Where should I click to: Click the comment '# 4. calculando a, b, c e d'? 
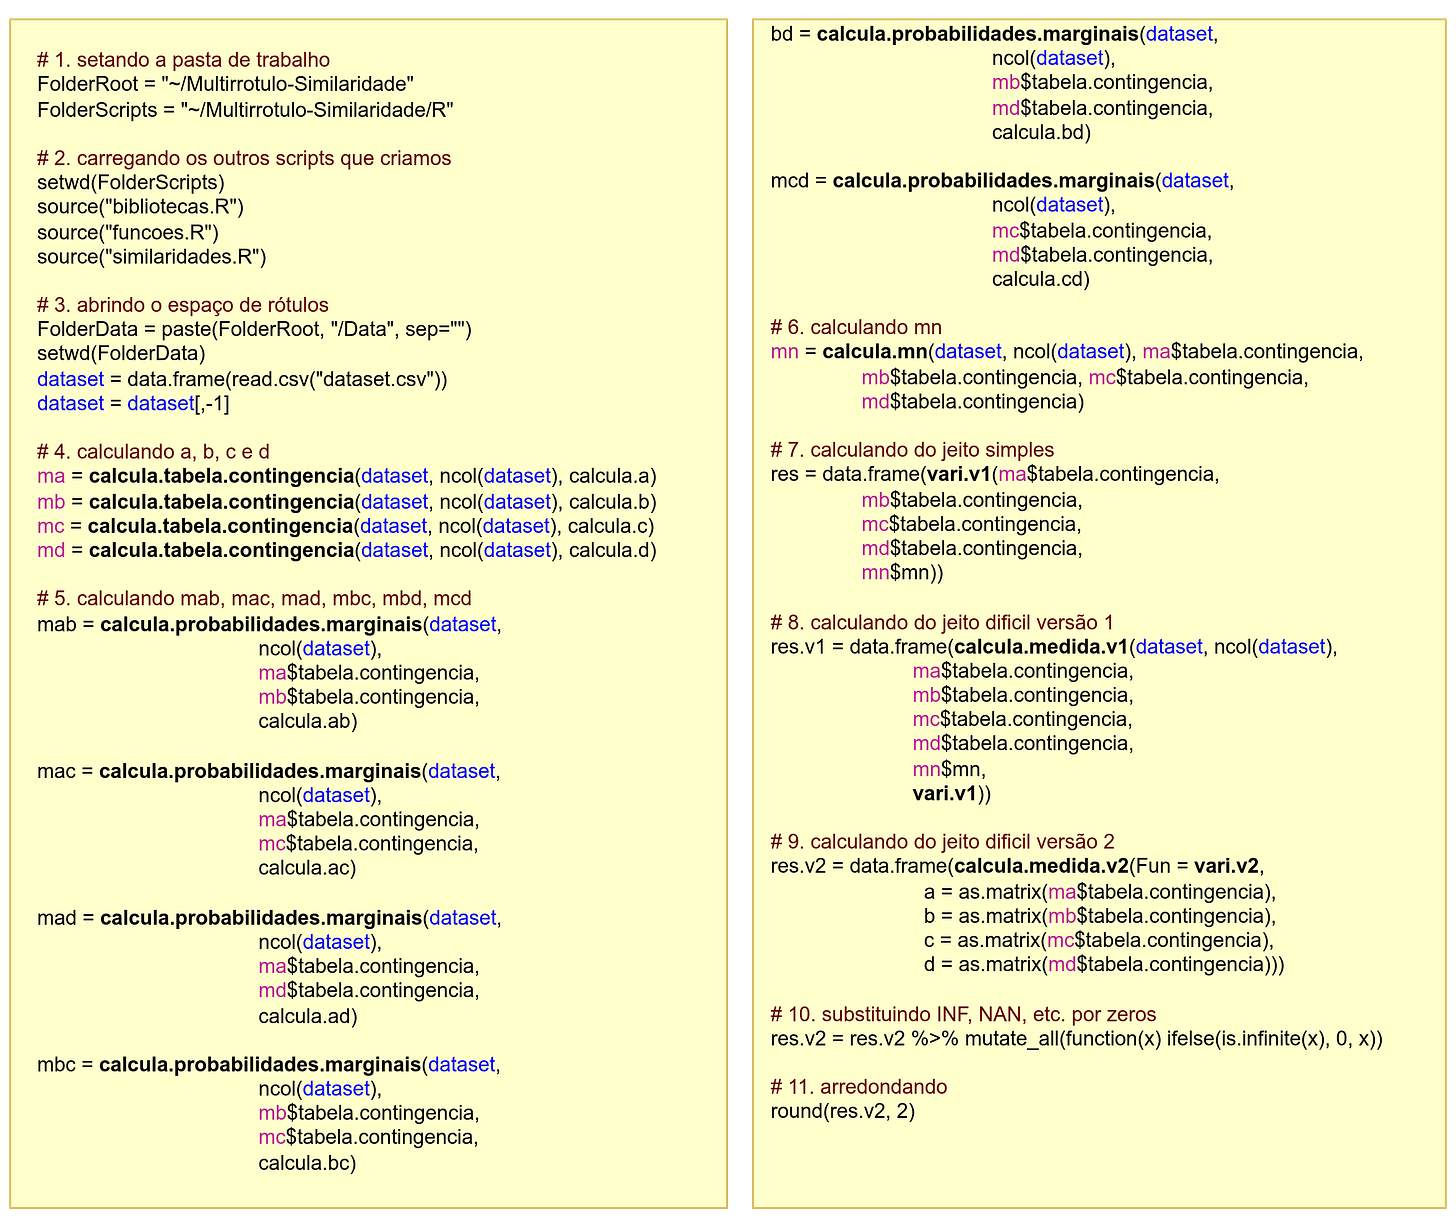[153, 452]
